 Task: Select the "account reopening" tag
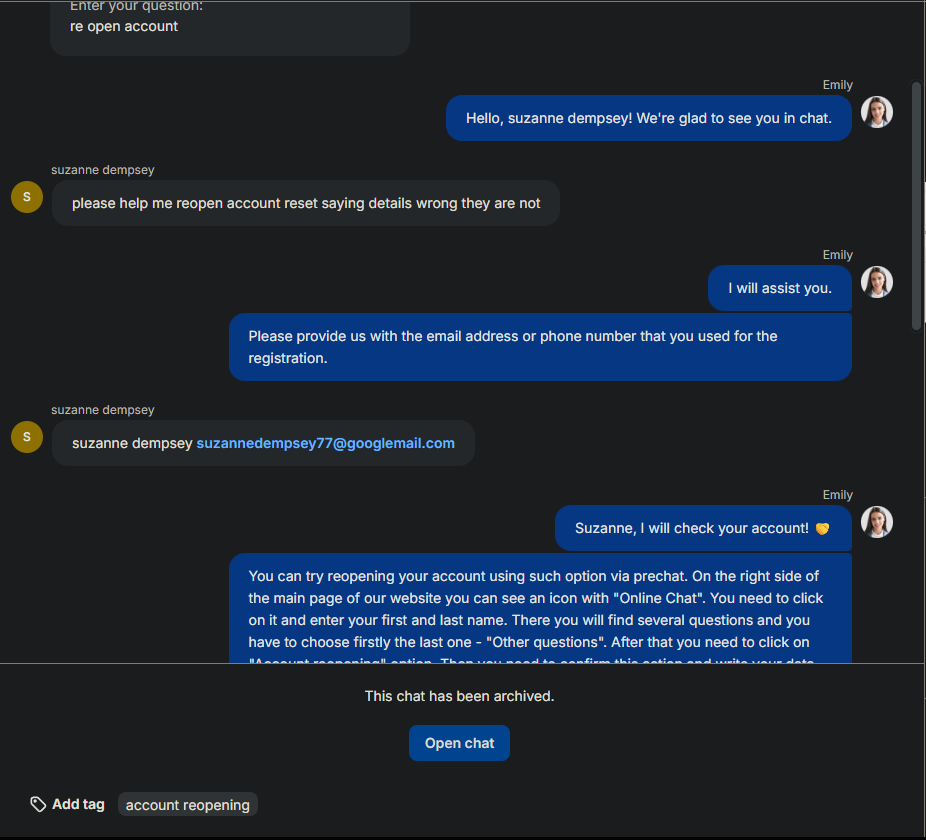pos(188,805)
